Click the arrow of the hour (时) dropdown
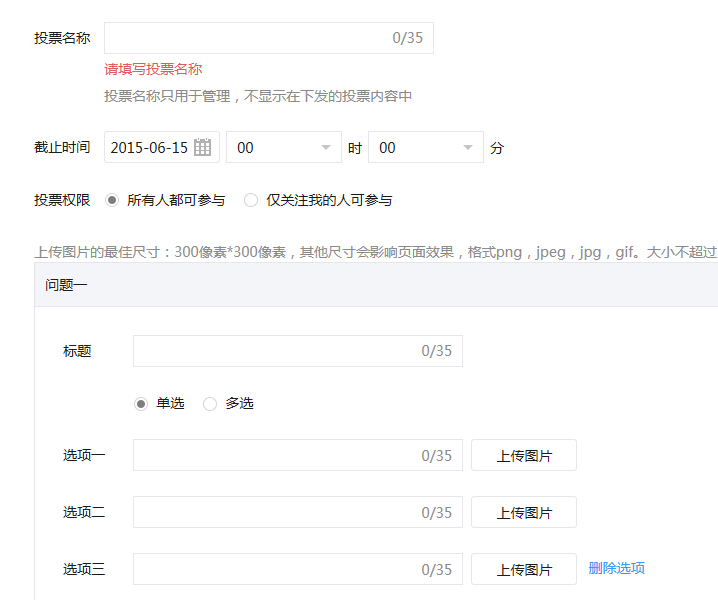Screen dimensions: 718x600 325,148
